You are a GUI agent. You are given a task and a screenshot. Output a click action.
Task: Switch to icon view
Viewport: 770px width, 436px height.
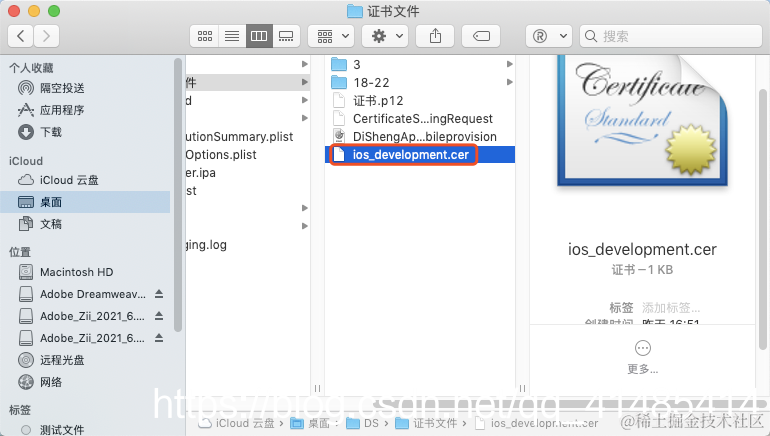click(204, 36)
